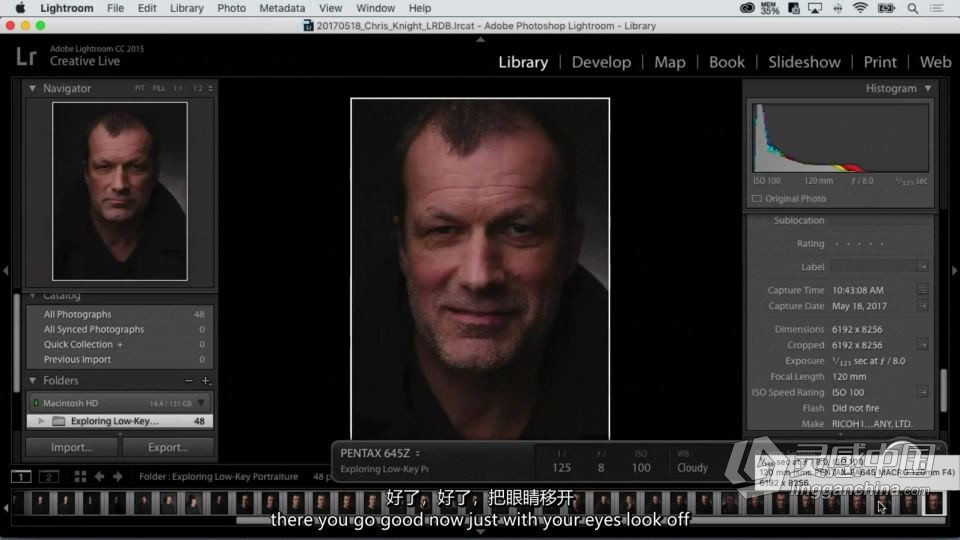This screenshot has height=540, width=960.
Task: Set Navigator zoom to 1:1
Action: tap(178, 88)
